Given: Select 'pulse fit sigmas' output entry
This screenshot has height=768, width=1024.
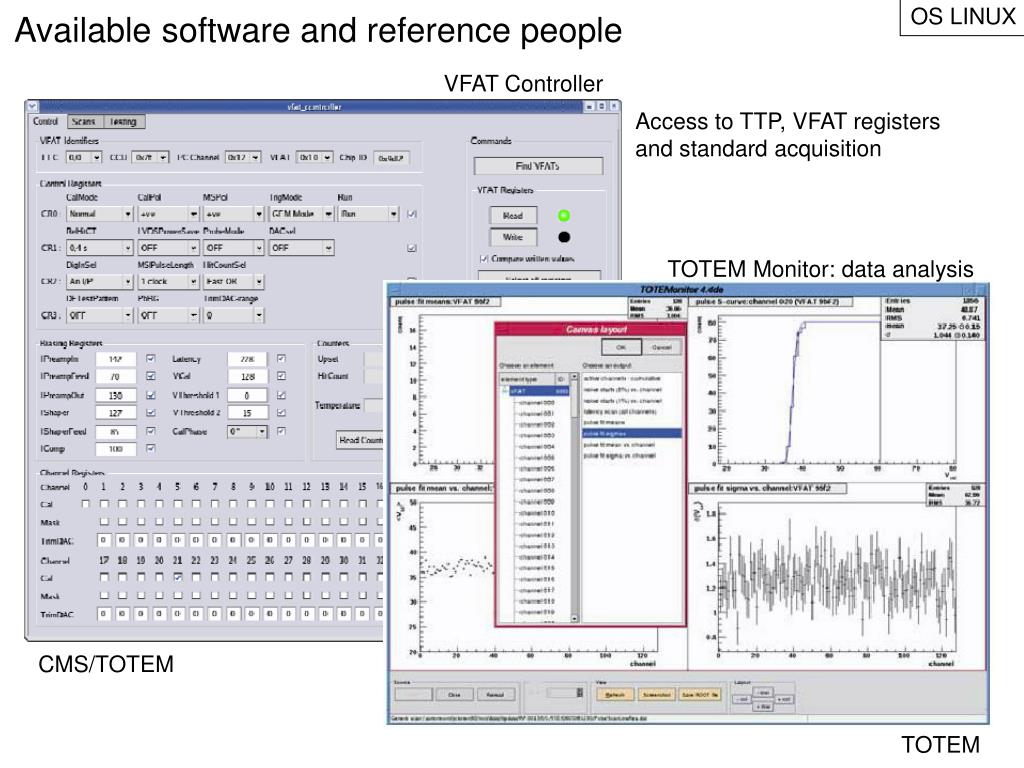Looking at the screenshot, I should (632, 433).
